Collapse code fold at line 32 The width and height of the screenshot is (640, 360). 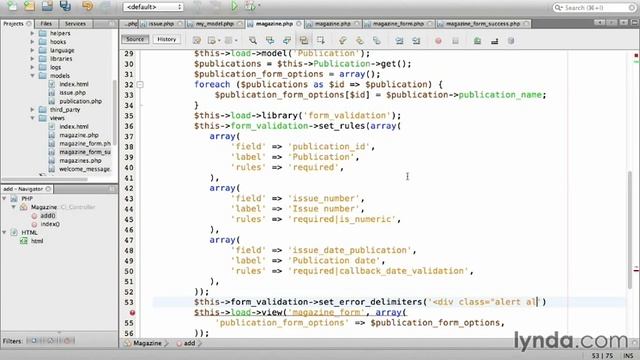(140, 84)
